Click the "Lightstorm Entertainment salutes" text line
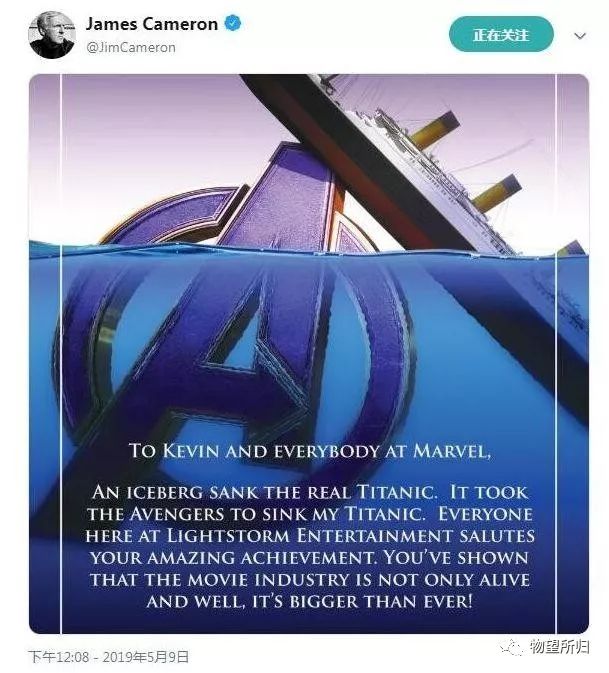Screen dimensions: 609x673 point(350,536)
